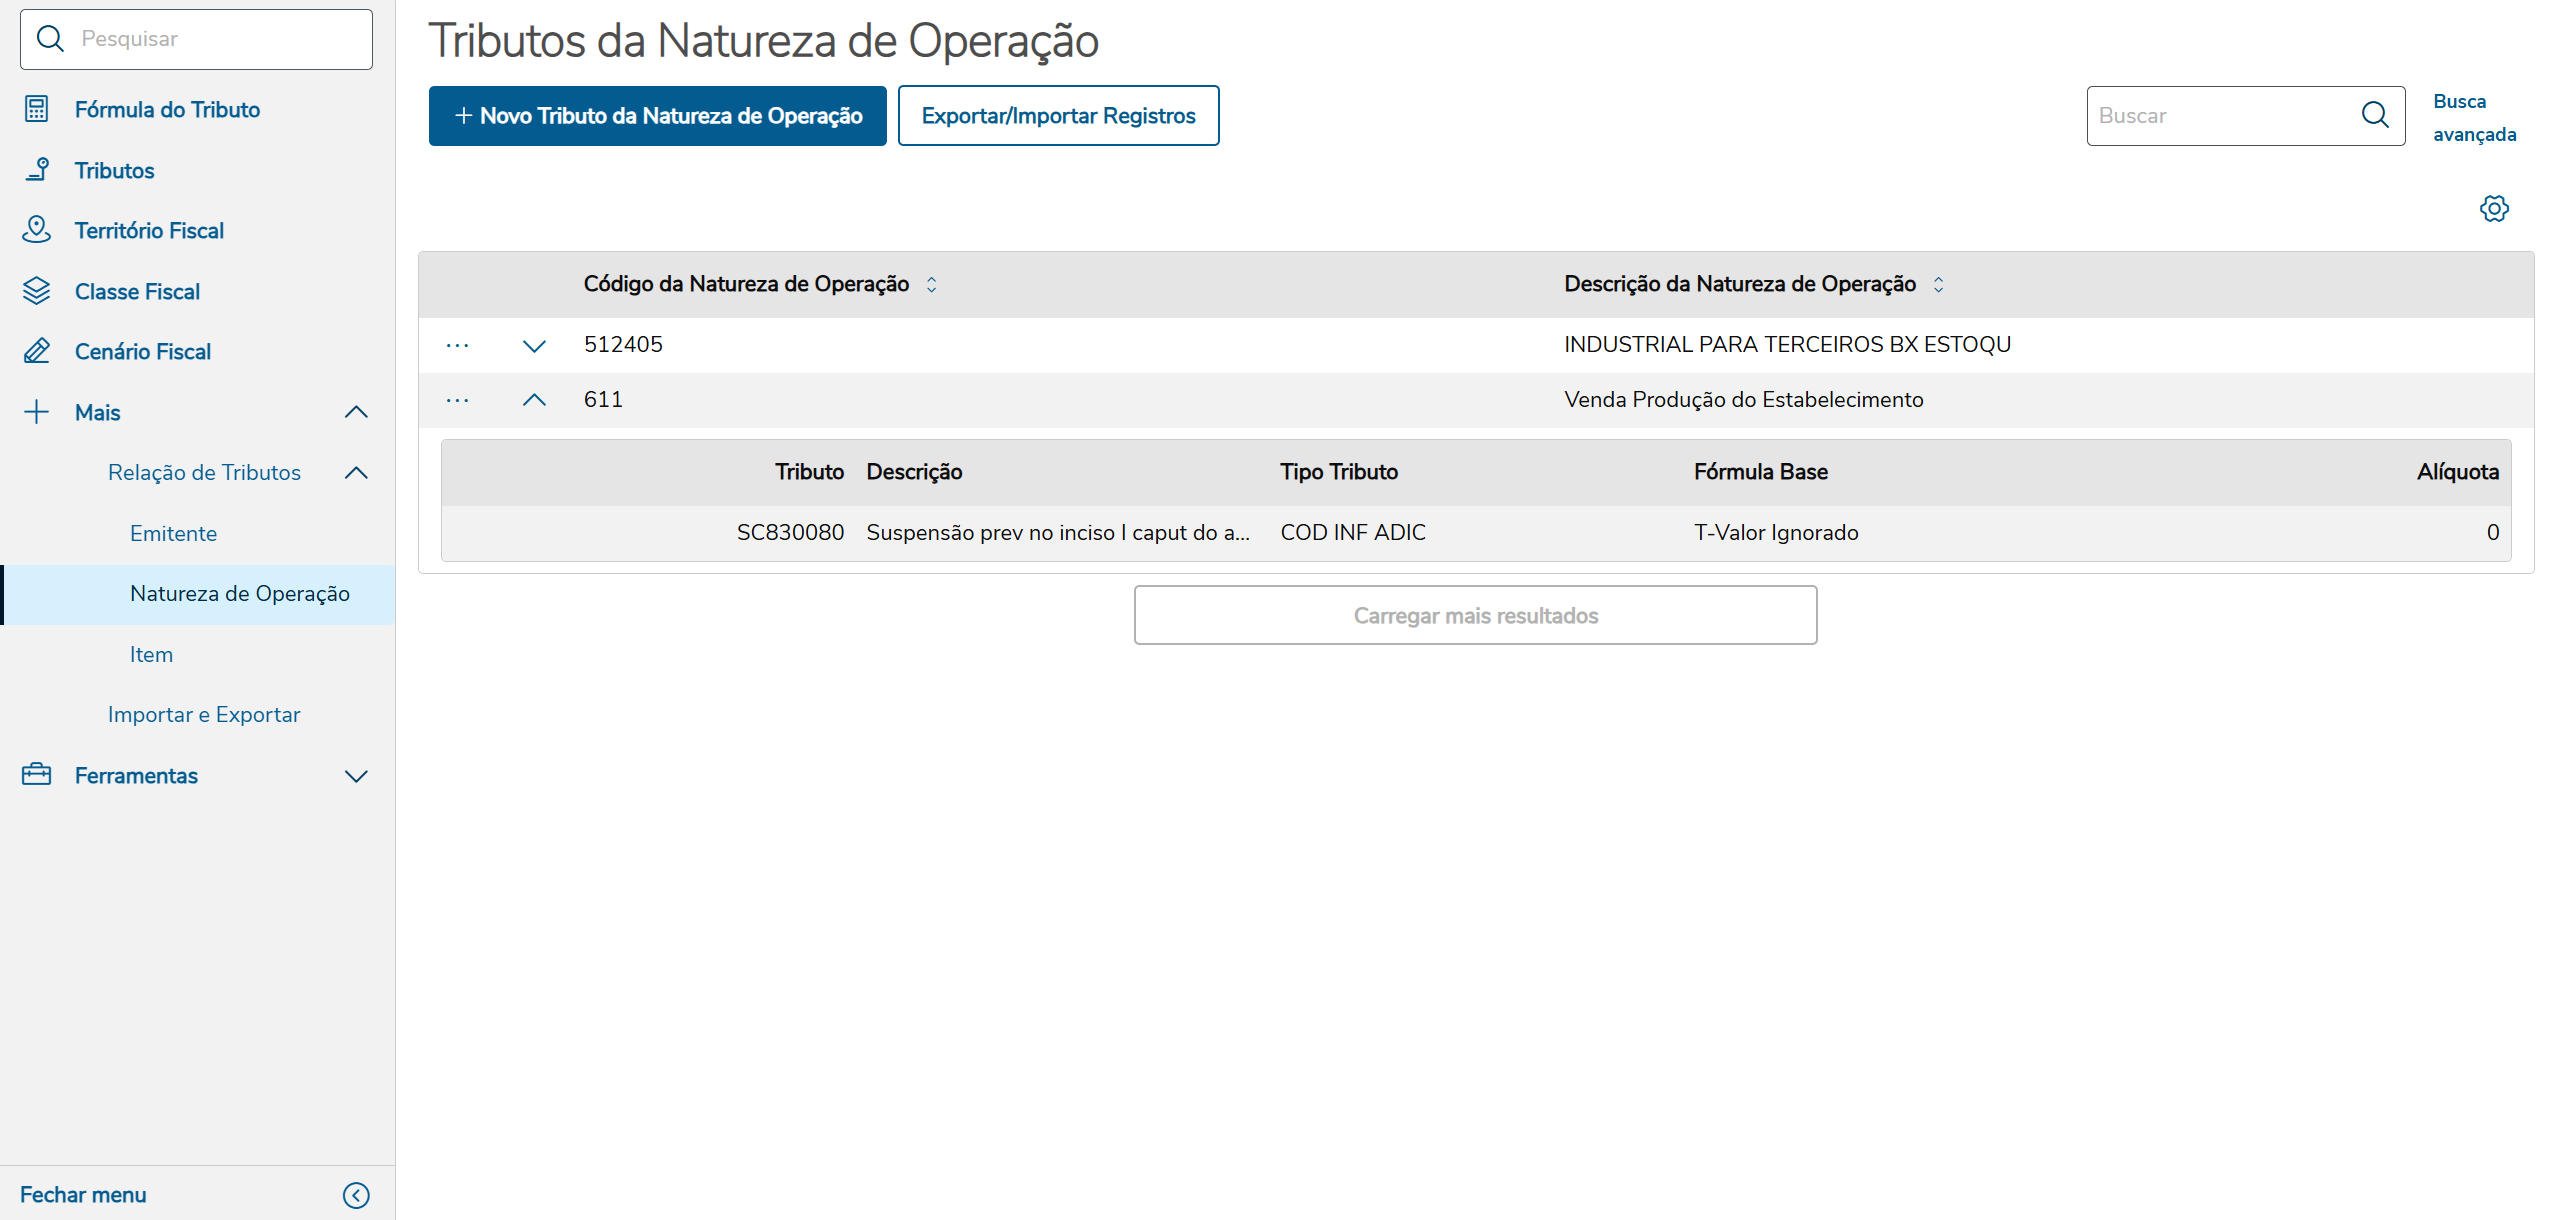Screen dimensions: 2555x1220
Task: Open table settings gear icon
Action: point(2494,209)
